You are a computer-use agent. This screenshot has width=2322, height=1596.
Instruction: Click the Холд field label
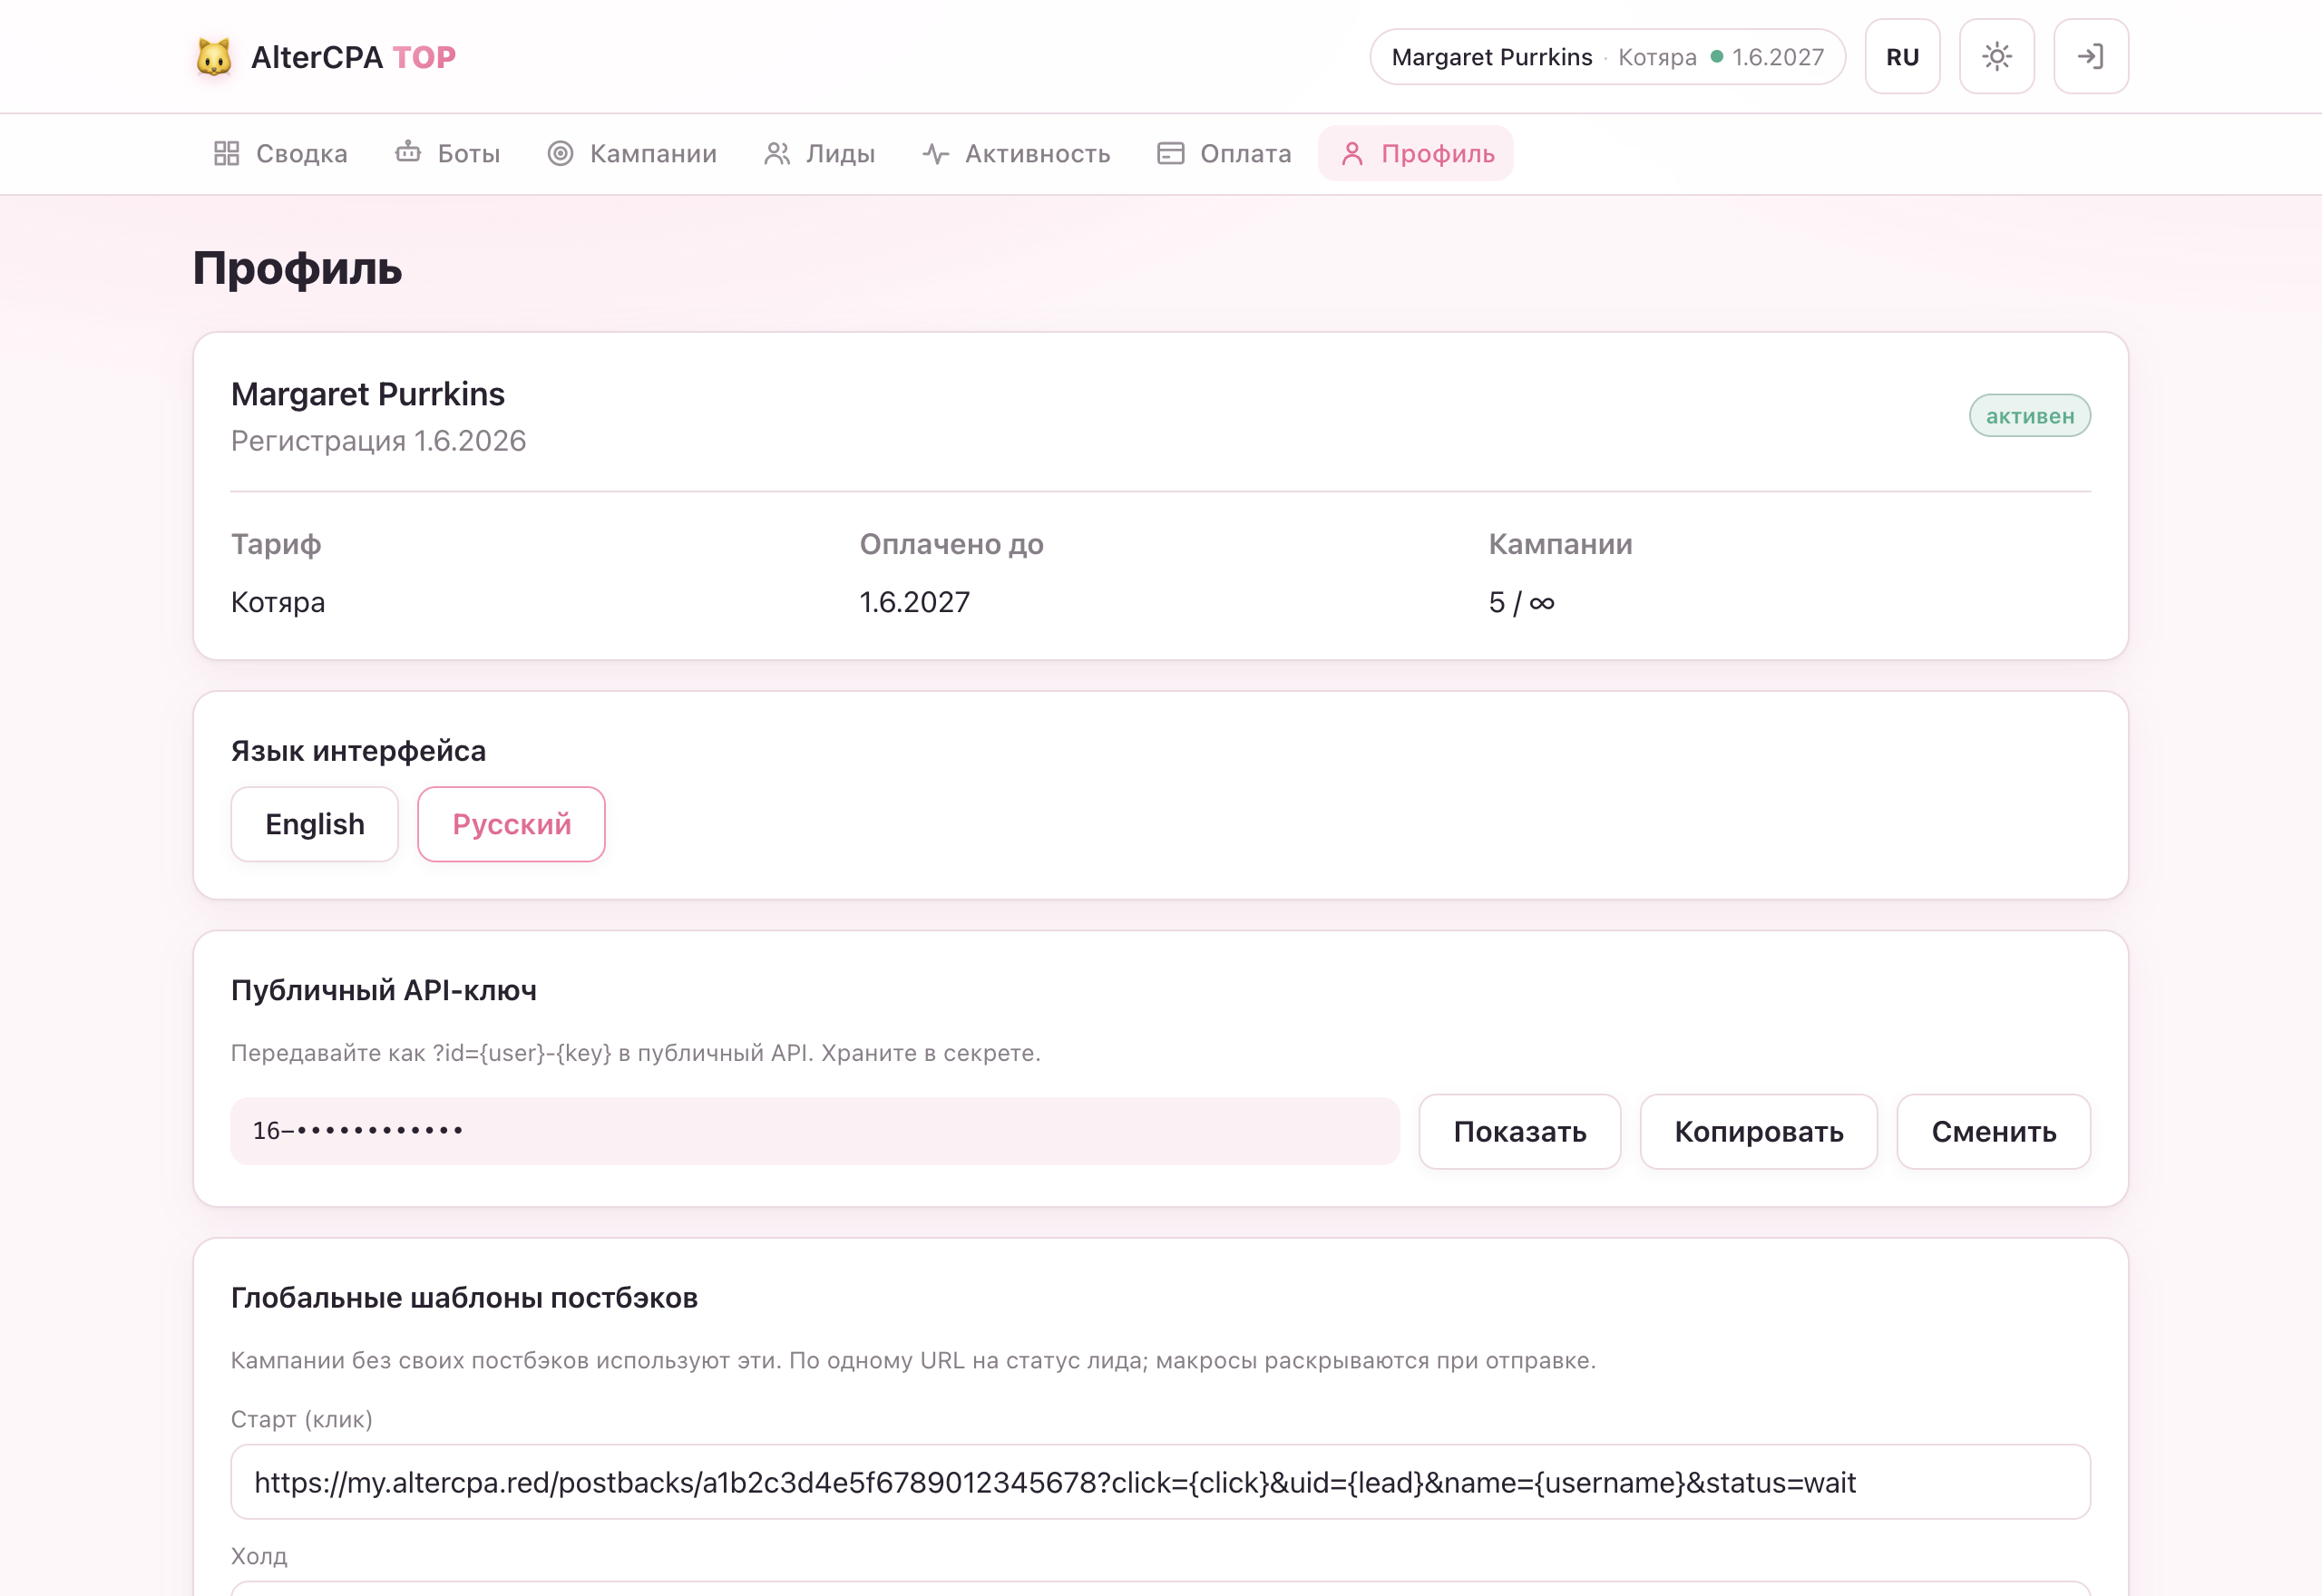[x=259, y=1556]
